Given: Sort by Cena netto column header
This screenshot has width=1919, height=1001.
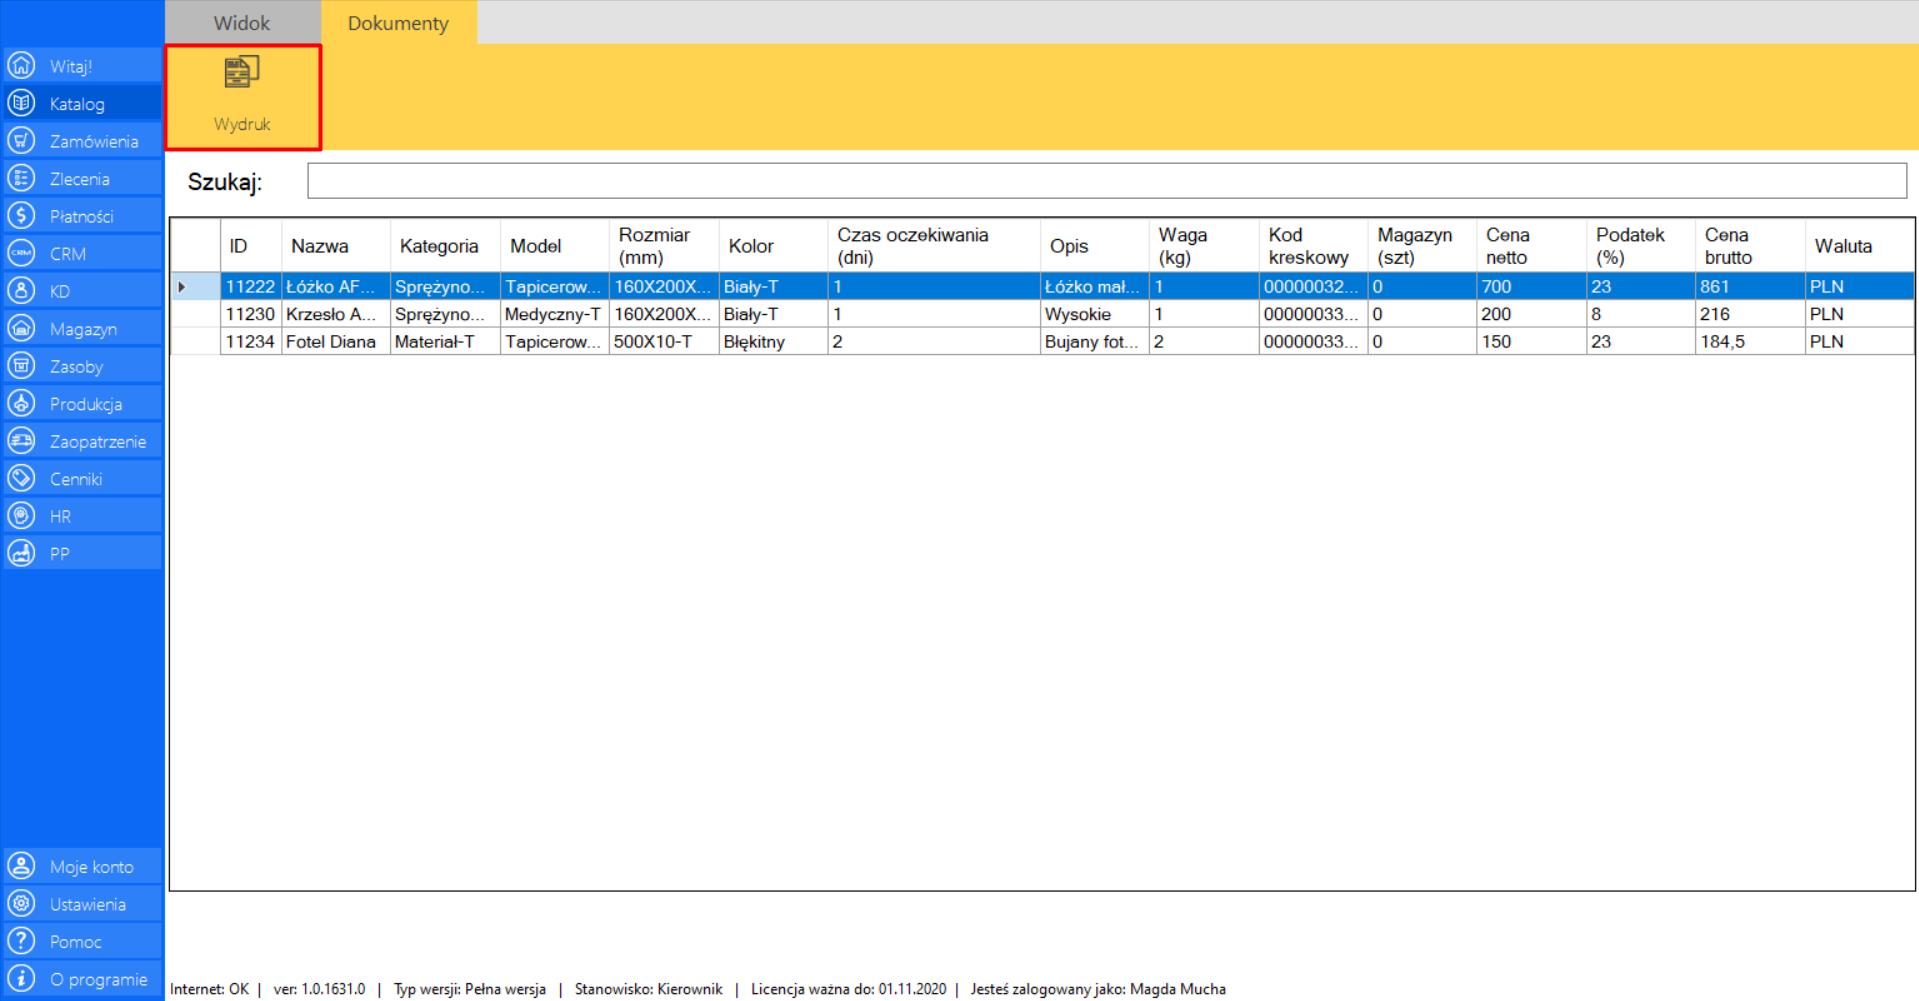Looking at the screenshot, I should 1507,246.
